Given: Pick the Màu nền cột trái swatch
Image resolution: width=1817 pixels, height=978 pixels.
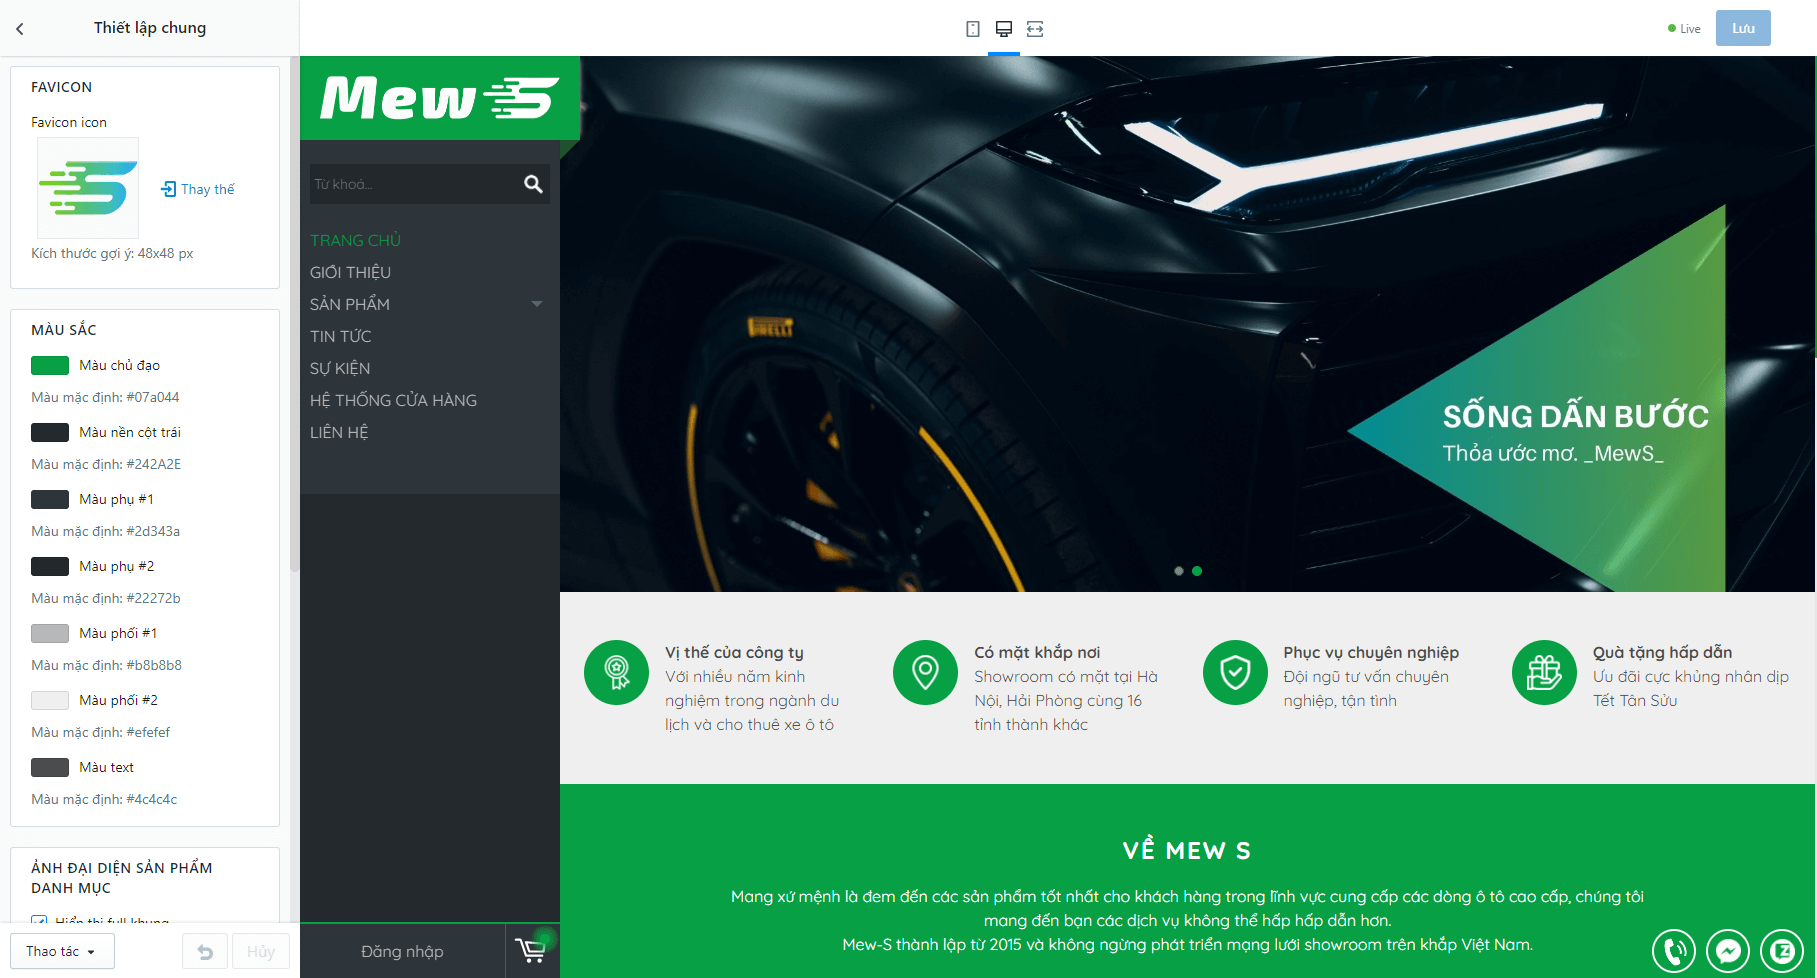Looking at the screenshot, I should point(50,432).
